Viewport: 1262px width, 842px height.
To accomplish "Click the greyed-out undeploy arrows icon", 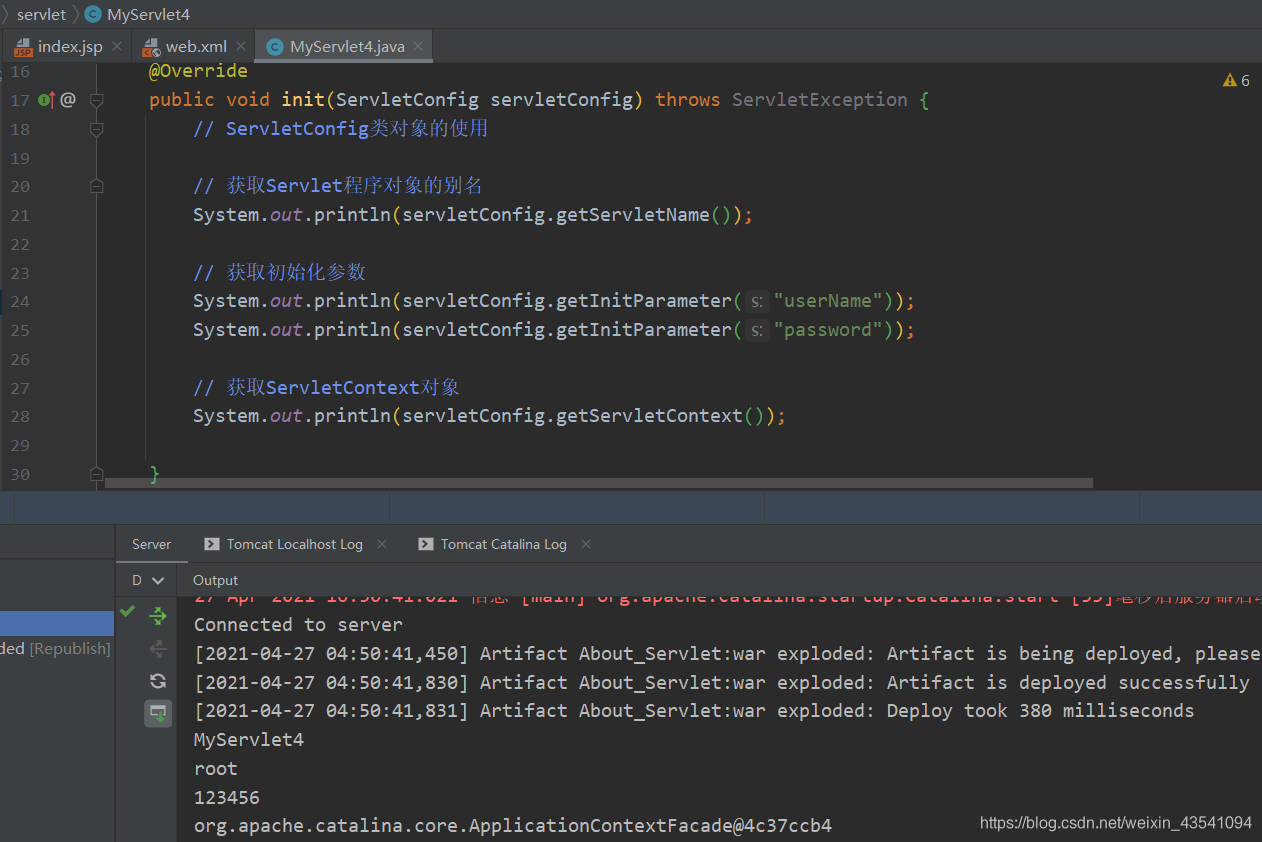I will [x=158, y=649].
